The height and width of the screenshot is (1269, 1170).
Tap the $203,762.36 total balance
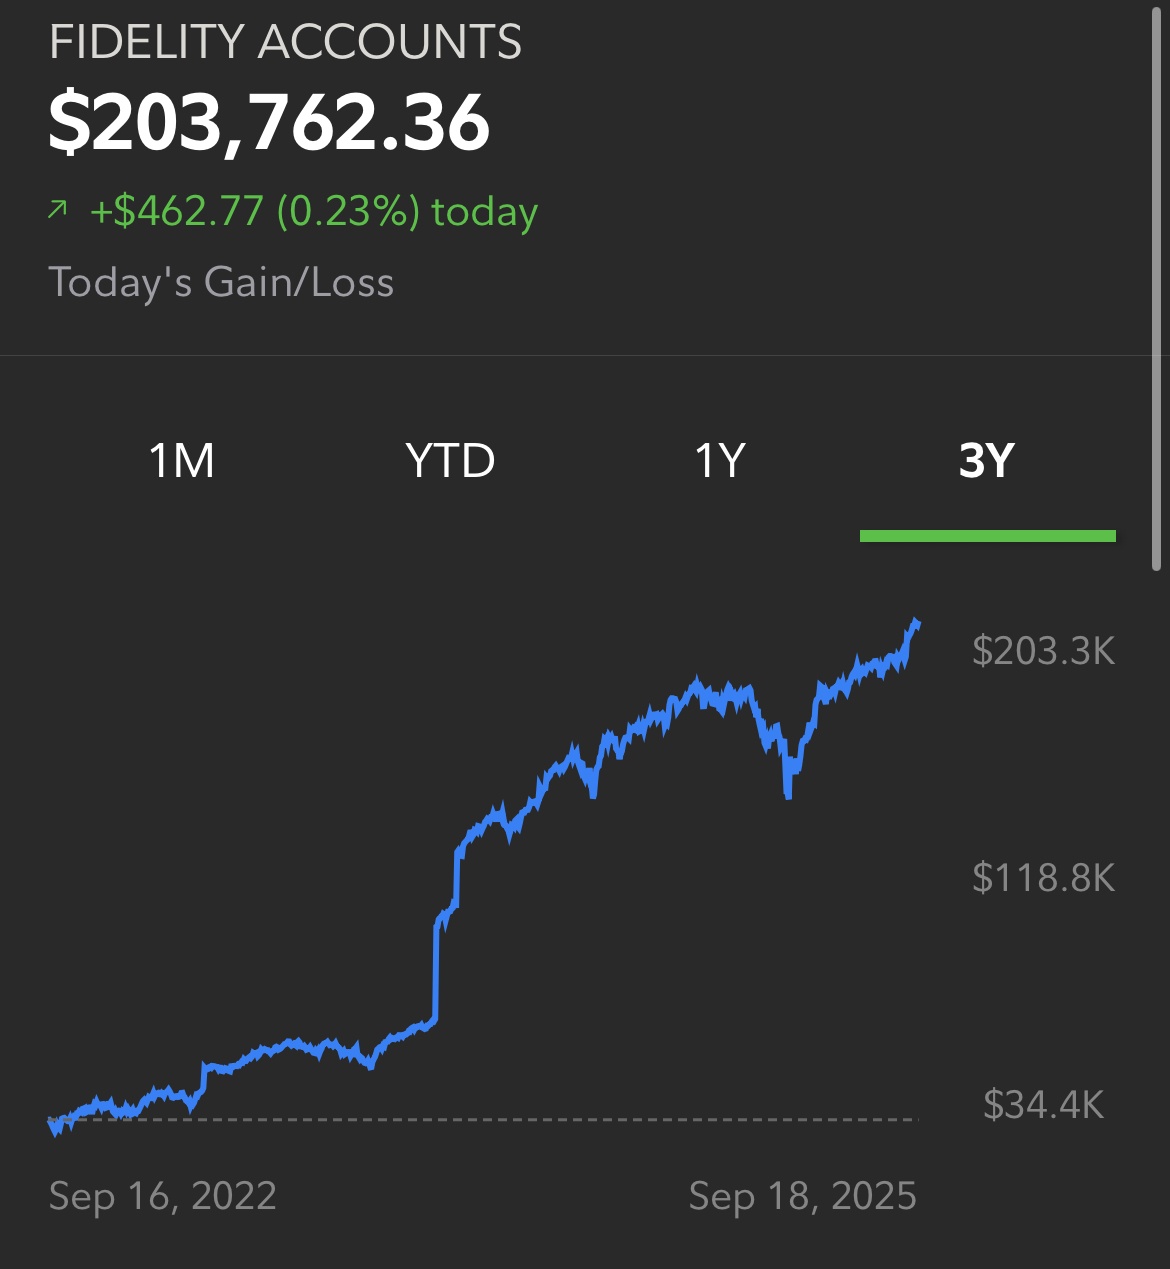pos(269,123)
